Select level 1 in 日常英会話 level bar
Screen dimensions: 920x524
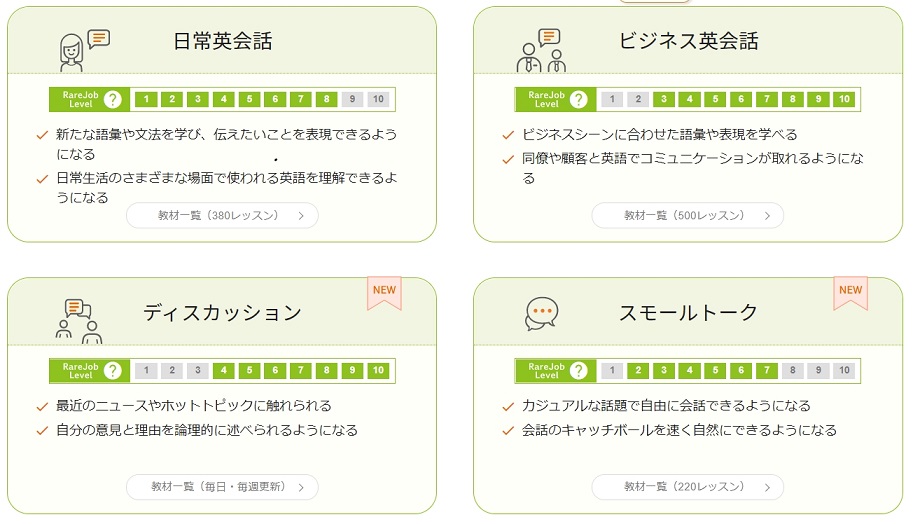coord(147,99)
